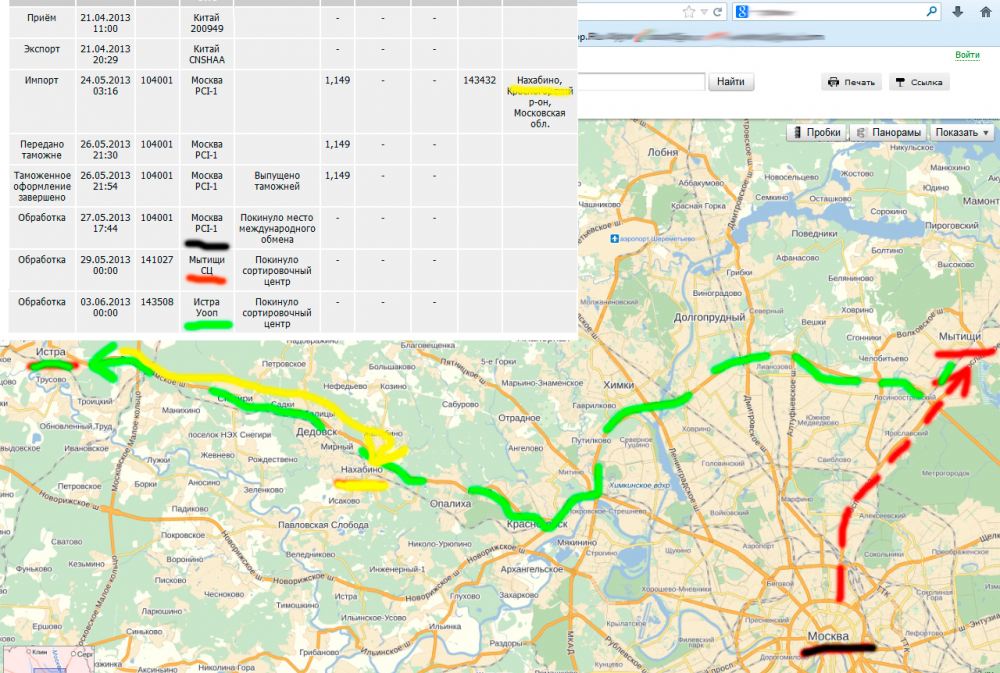This screenshot has height=673, width=1000.
Task: Toggle the Панорамы panoramas layer
Action: coord(889,132)
